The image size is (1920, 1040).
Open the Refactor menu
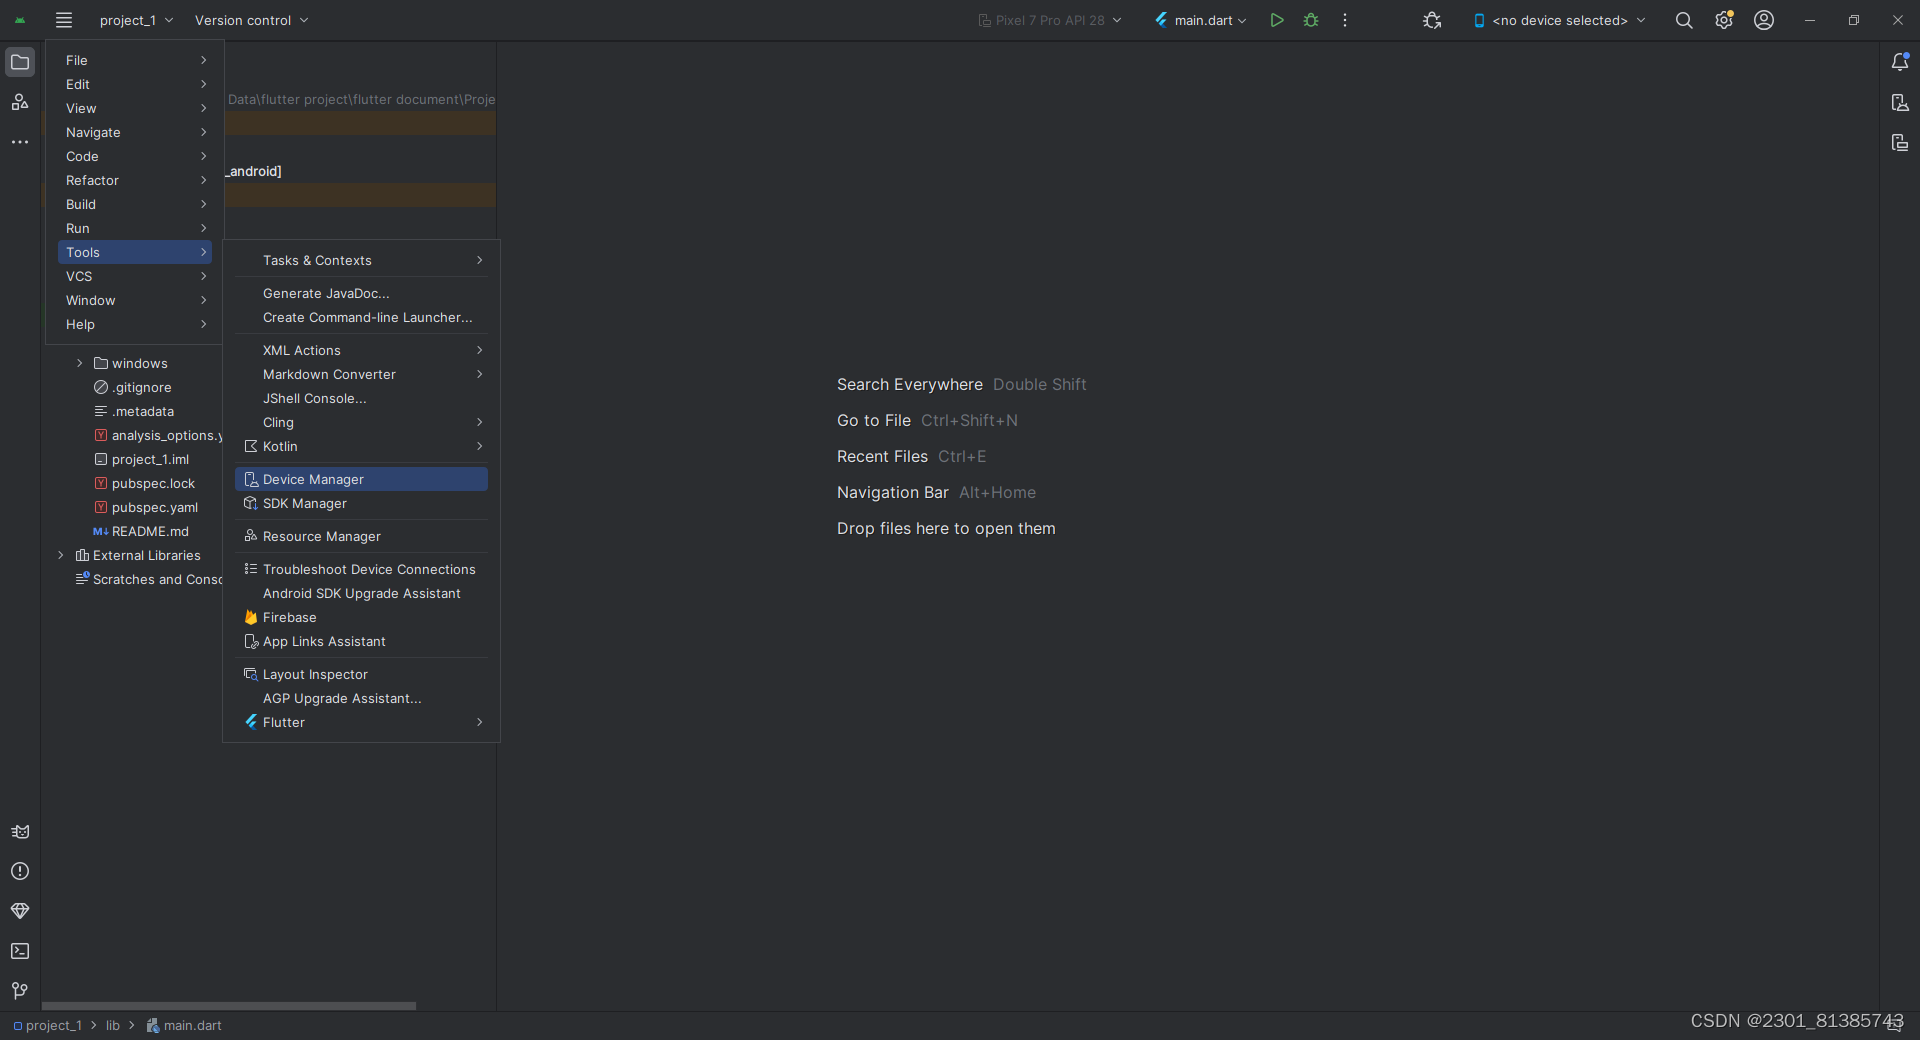(135, 180)
